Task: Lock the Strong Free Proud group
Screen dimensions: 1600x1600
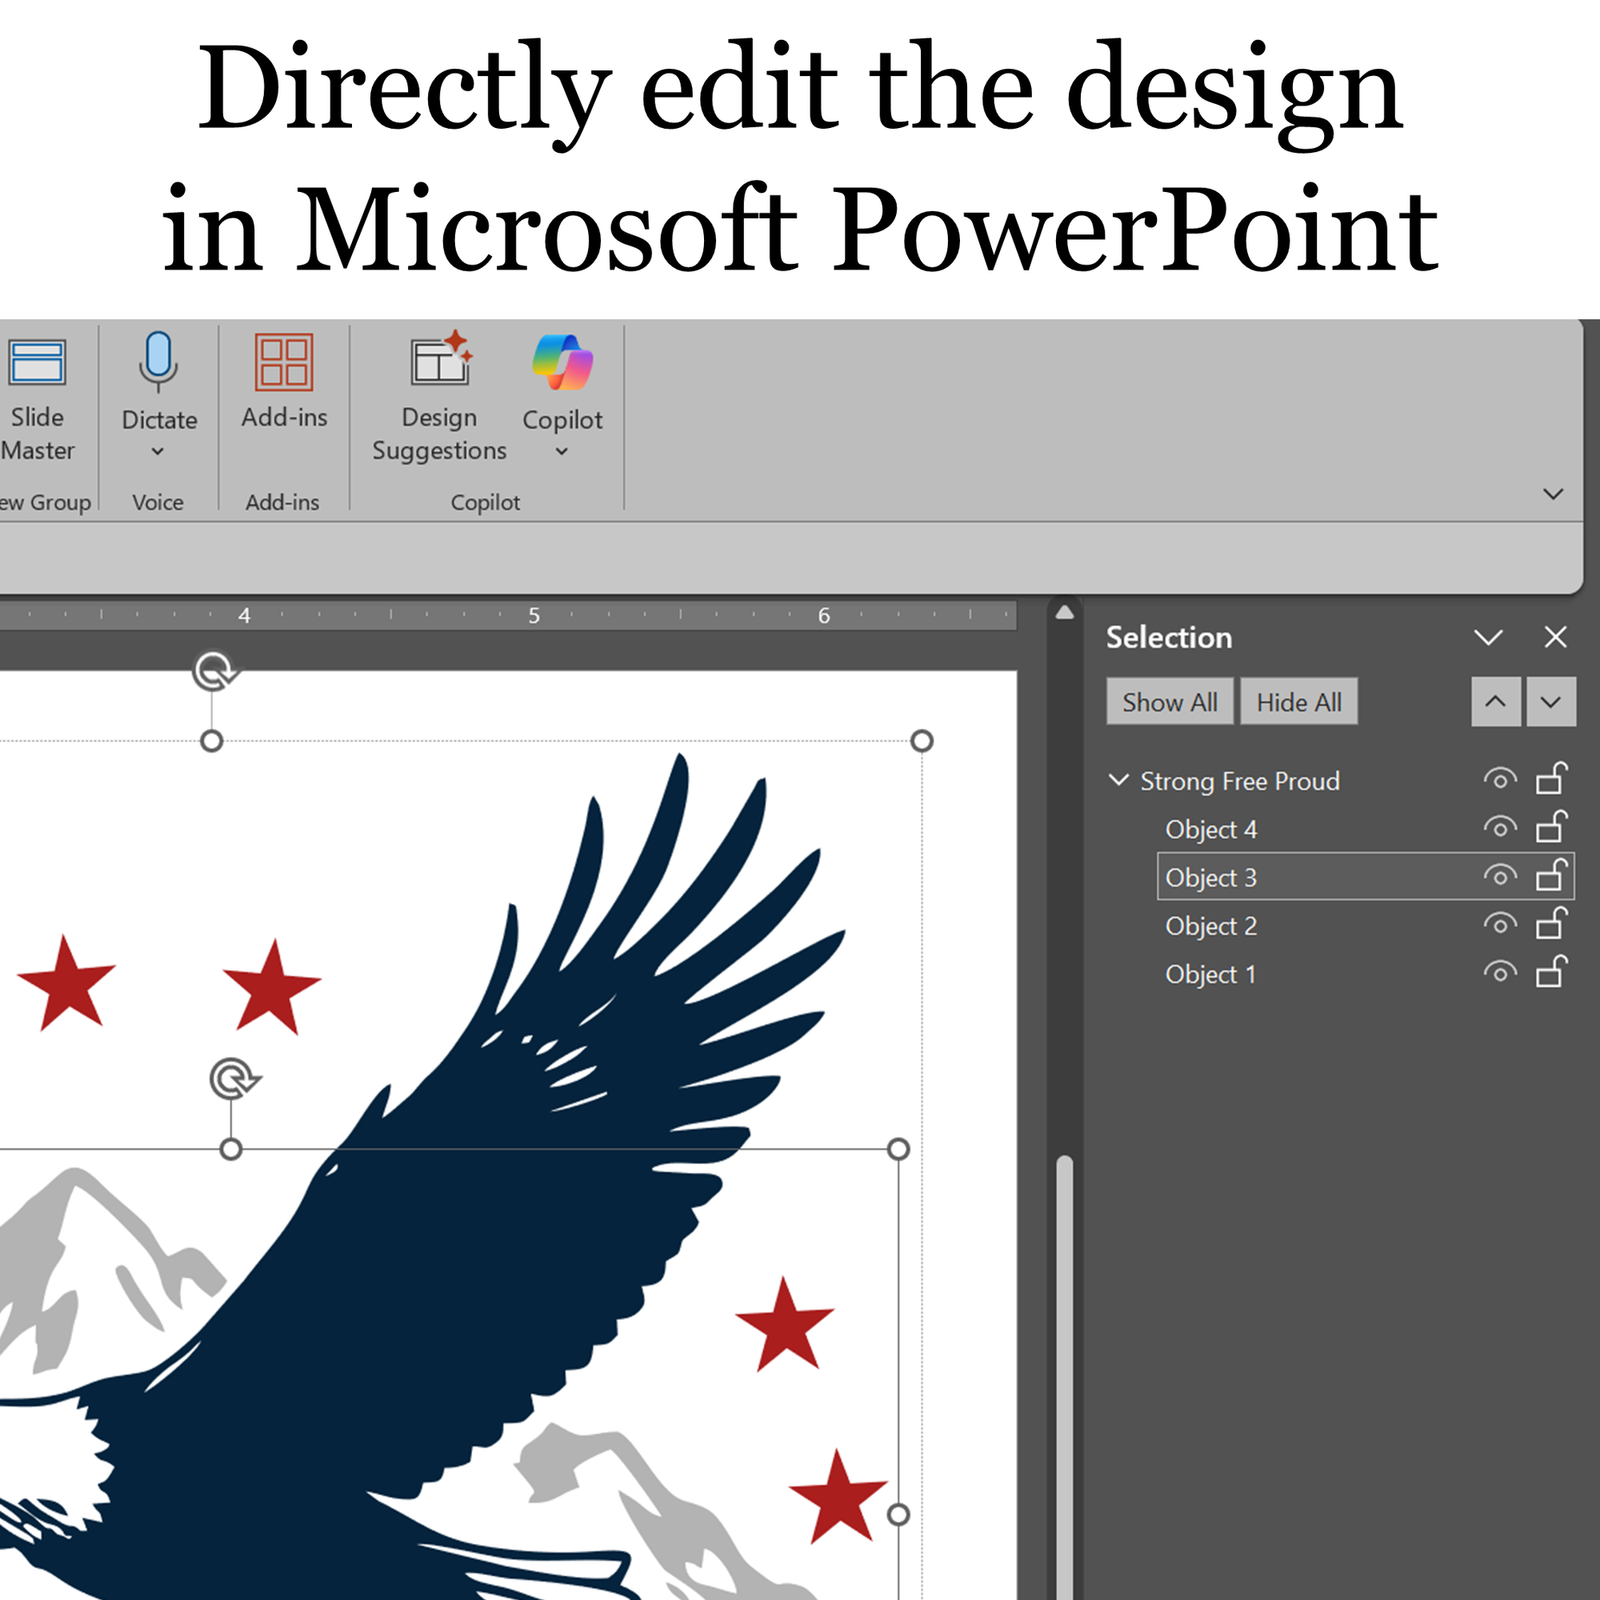Action: point(1552,778)
